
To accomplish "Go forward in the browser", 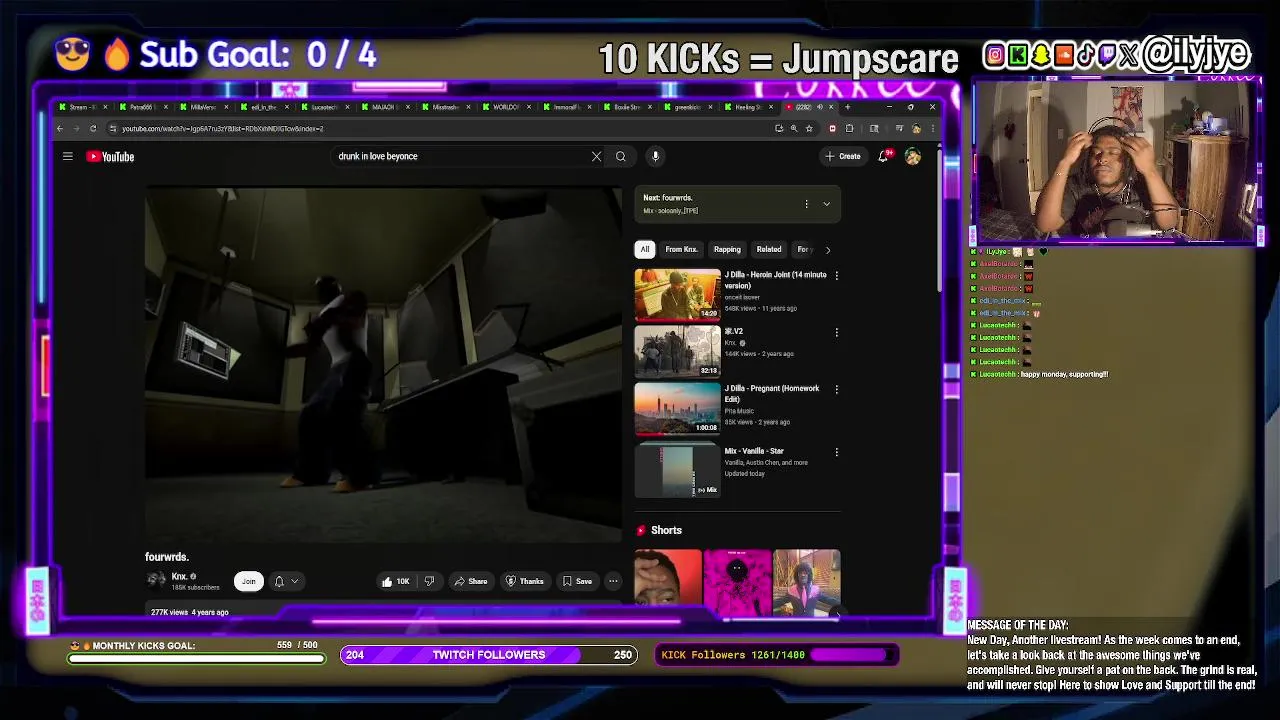I will pyautogui.click(x=76, y=128).
